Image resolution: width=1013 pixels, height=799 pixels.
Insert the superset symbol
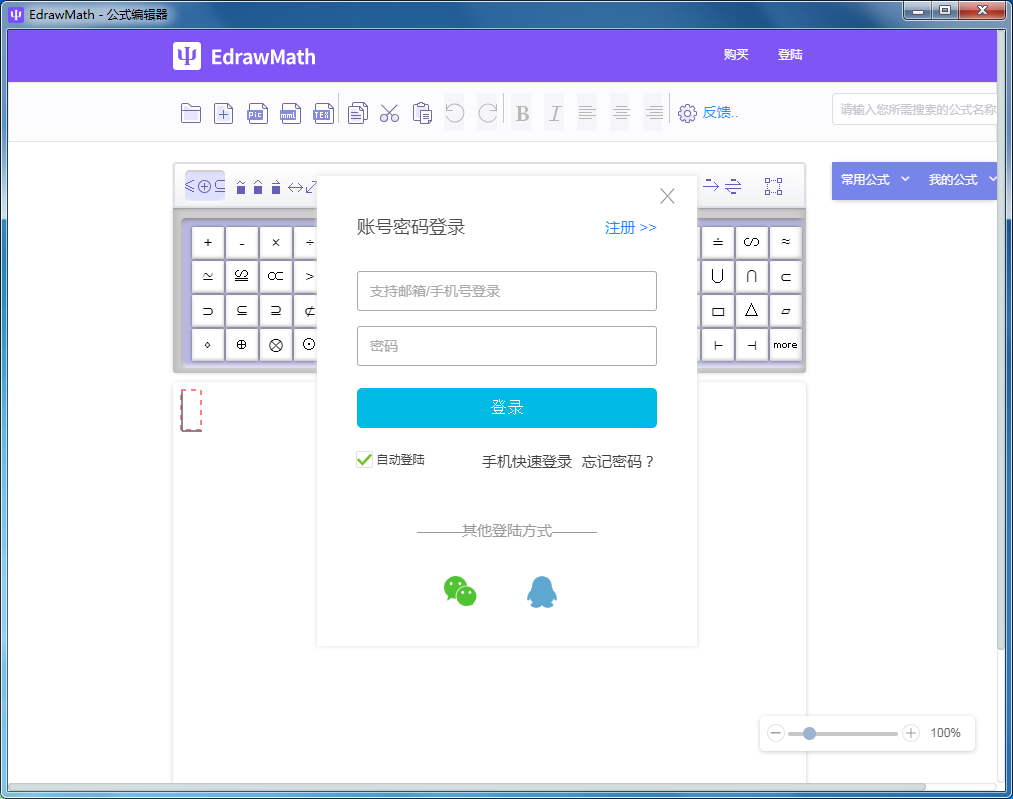207,310
